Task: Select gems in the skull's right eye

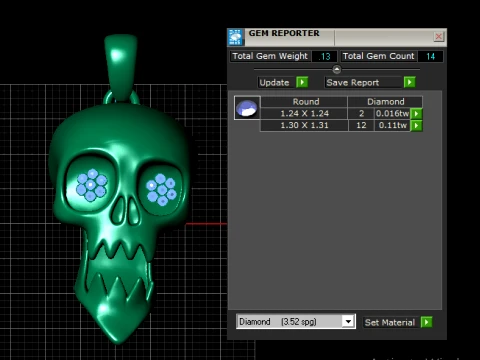Action: (161, 189)
